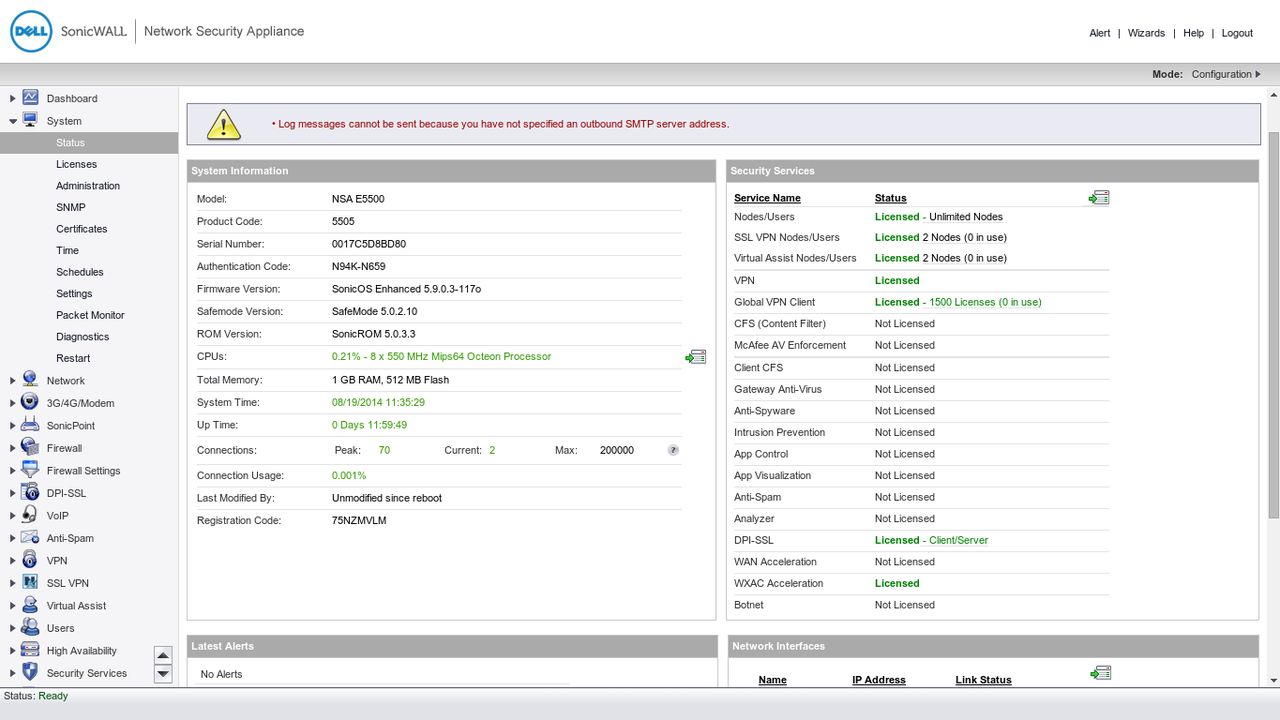Open the Time settings page

(x=67, y=250)
